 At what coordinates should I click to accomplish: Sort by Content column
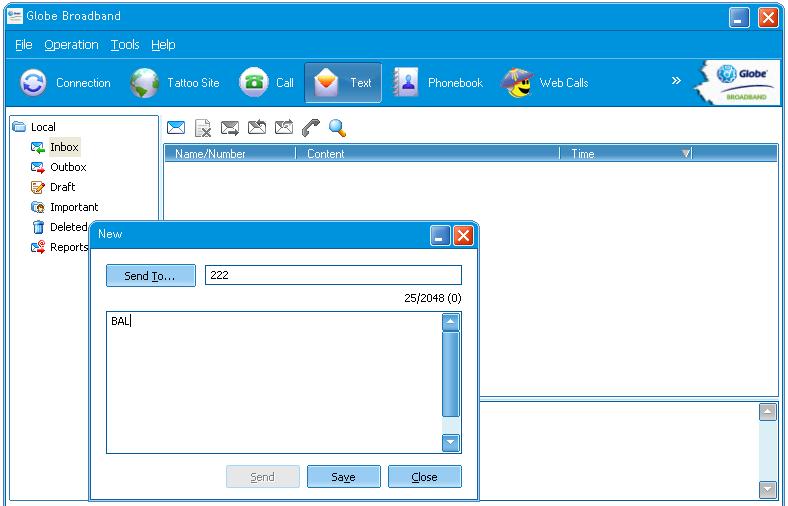point(428,154)
